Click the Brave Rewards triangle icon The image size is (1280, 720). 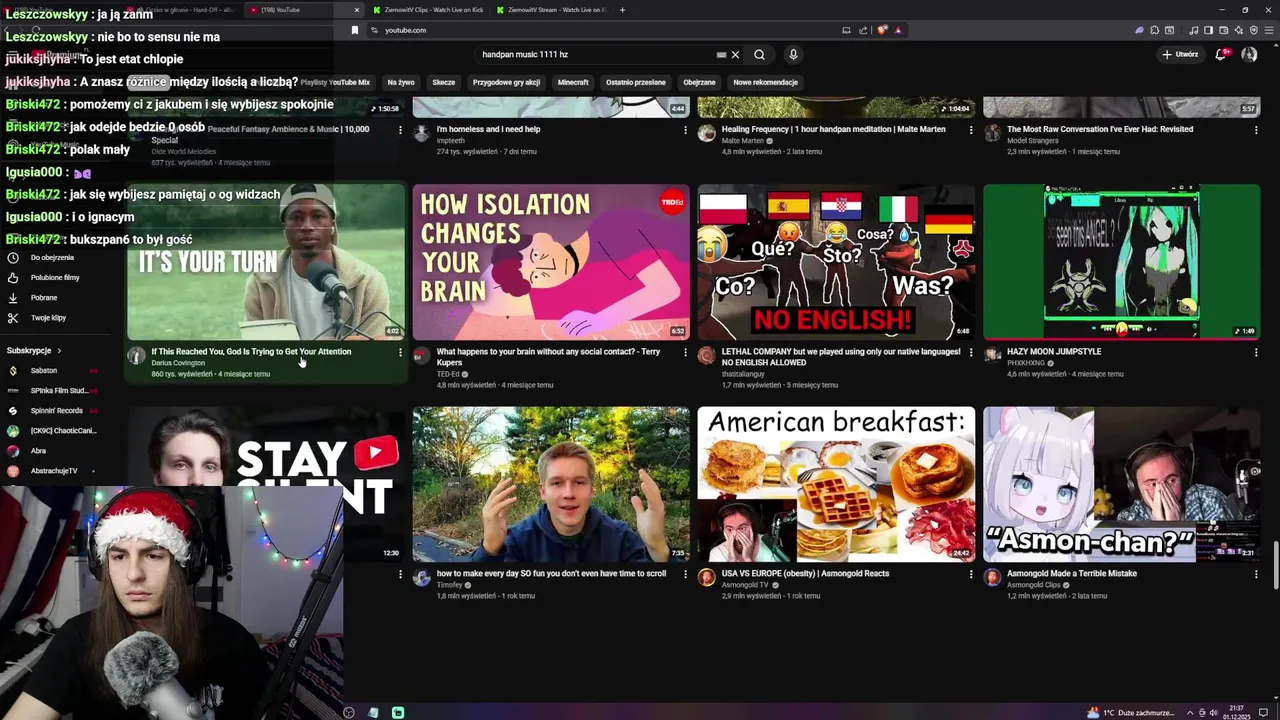(897, 30)
